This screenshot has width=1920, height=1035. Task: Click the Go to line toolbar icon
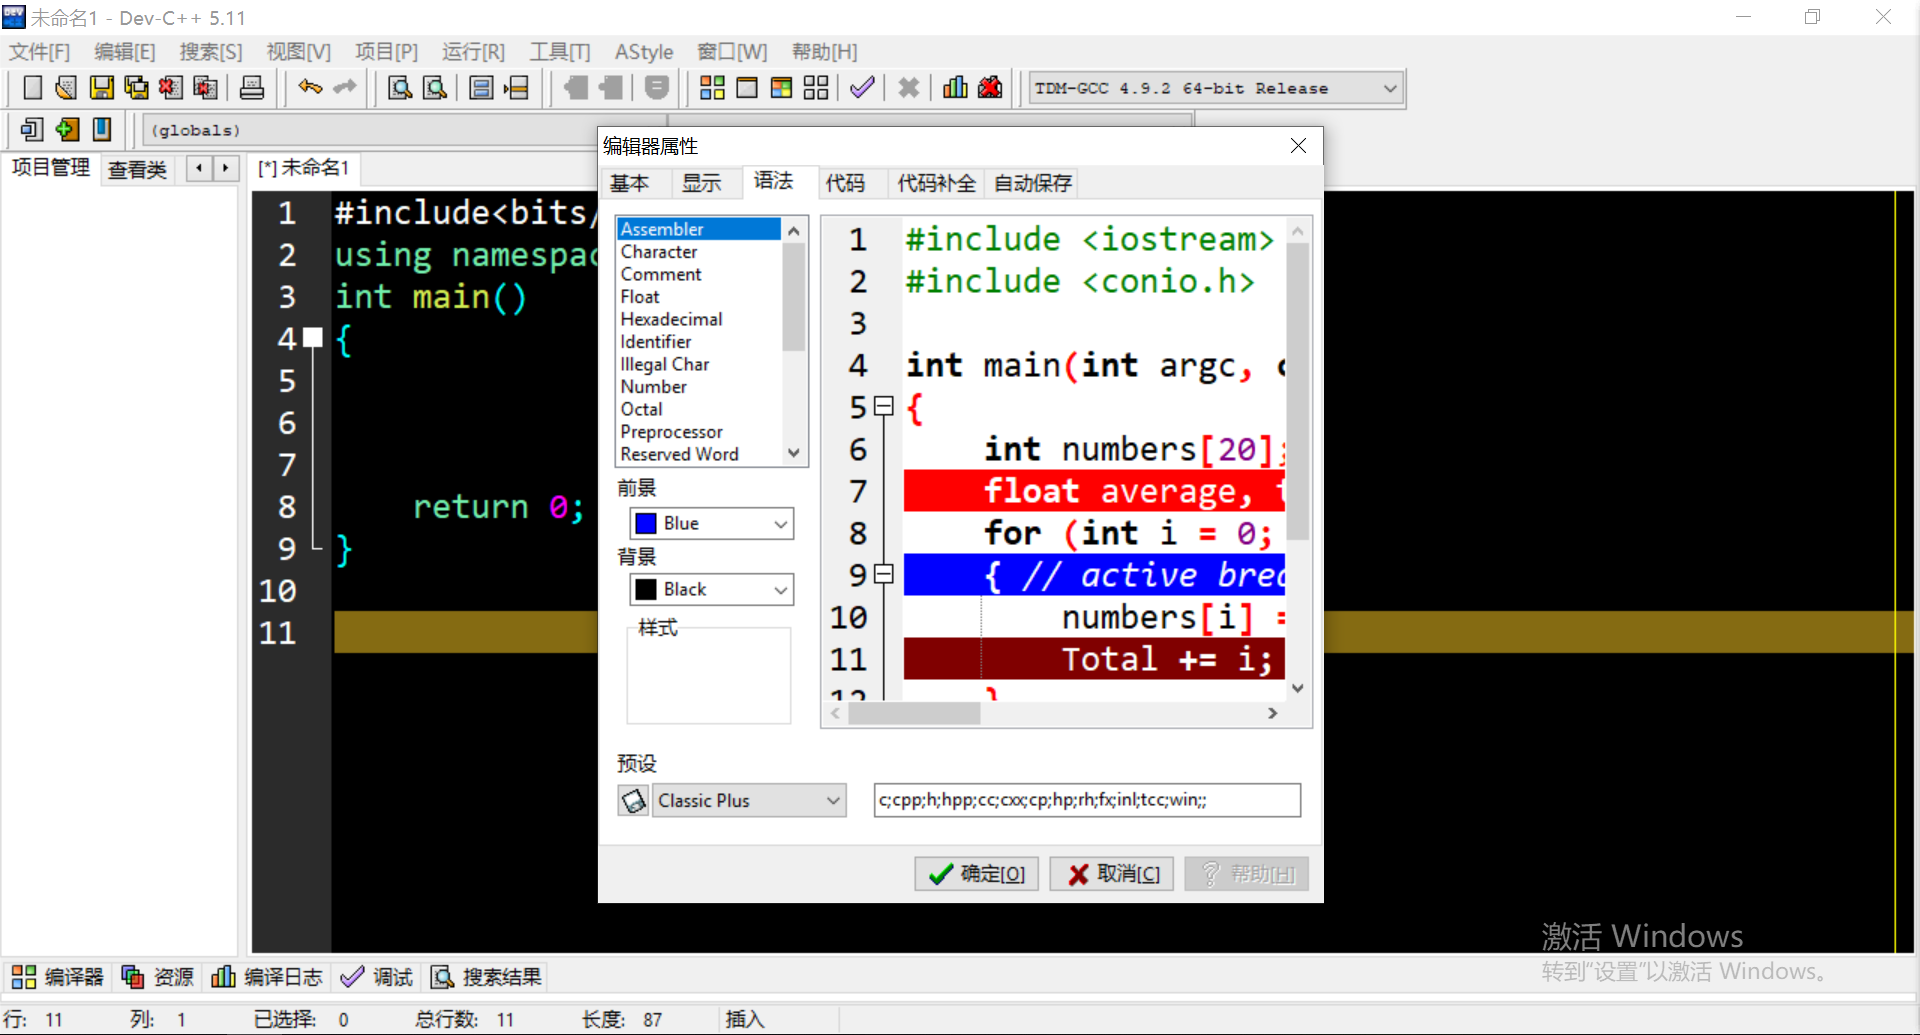pyautogui.click(x=516, y=88)
